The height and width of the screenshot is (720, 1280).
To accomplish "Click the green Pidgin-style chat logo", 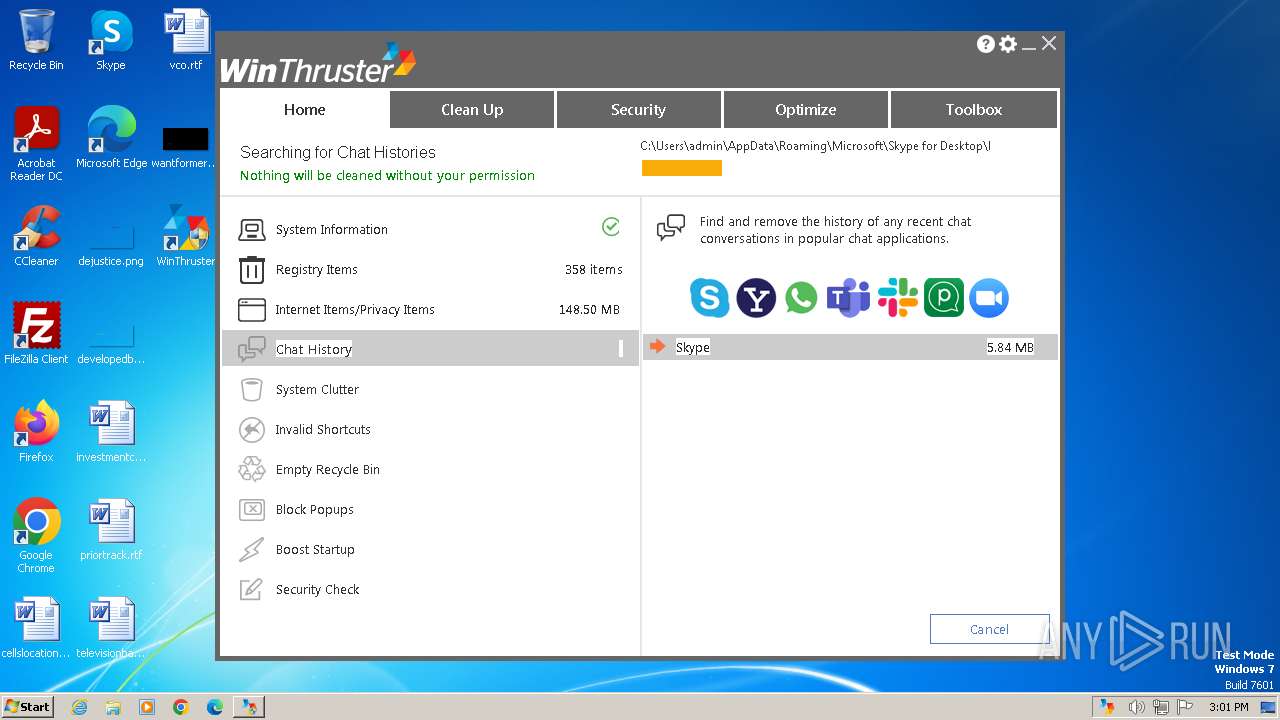I will click(943, 298).
